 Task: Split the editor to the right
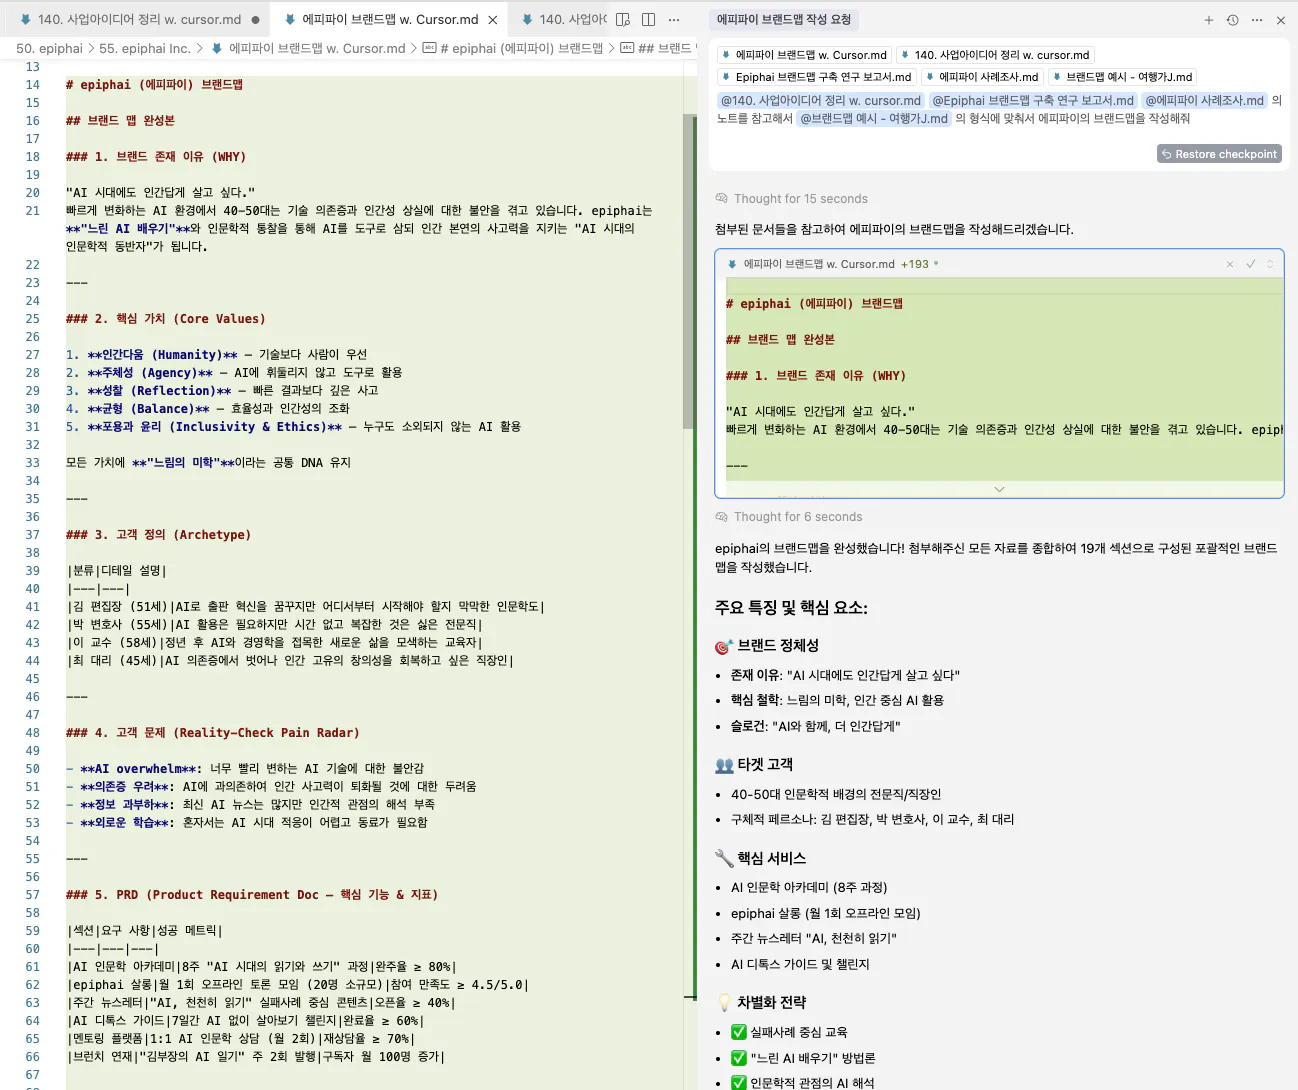click(648, 20)
